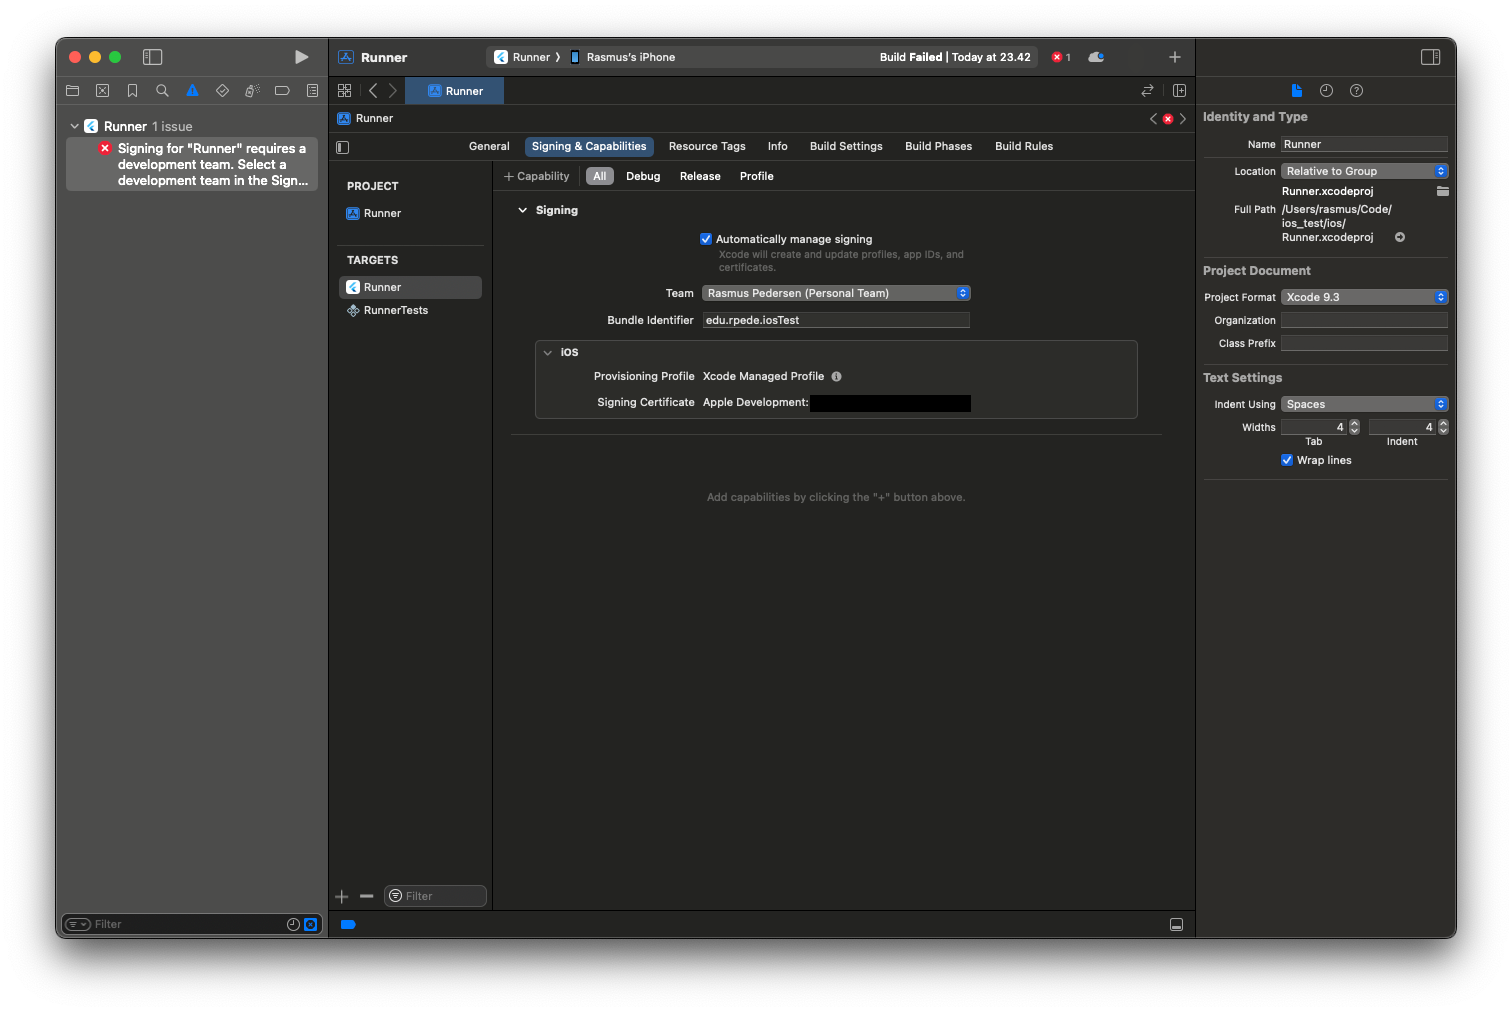Select the signing error issue row

192,164
